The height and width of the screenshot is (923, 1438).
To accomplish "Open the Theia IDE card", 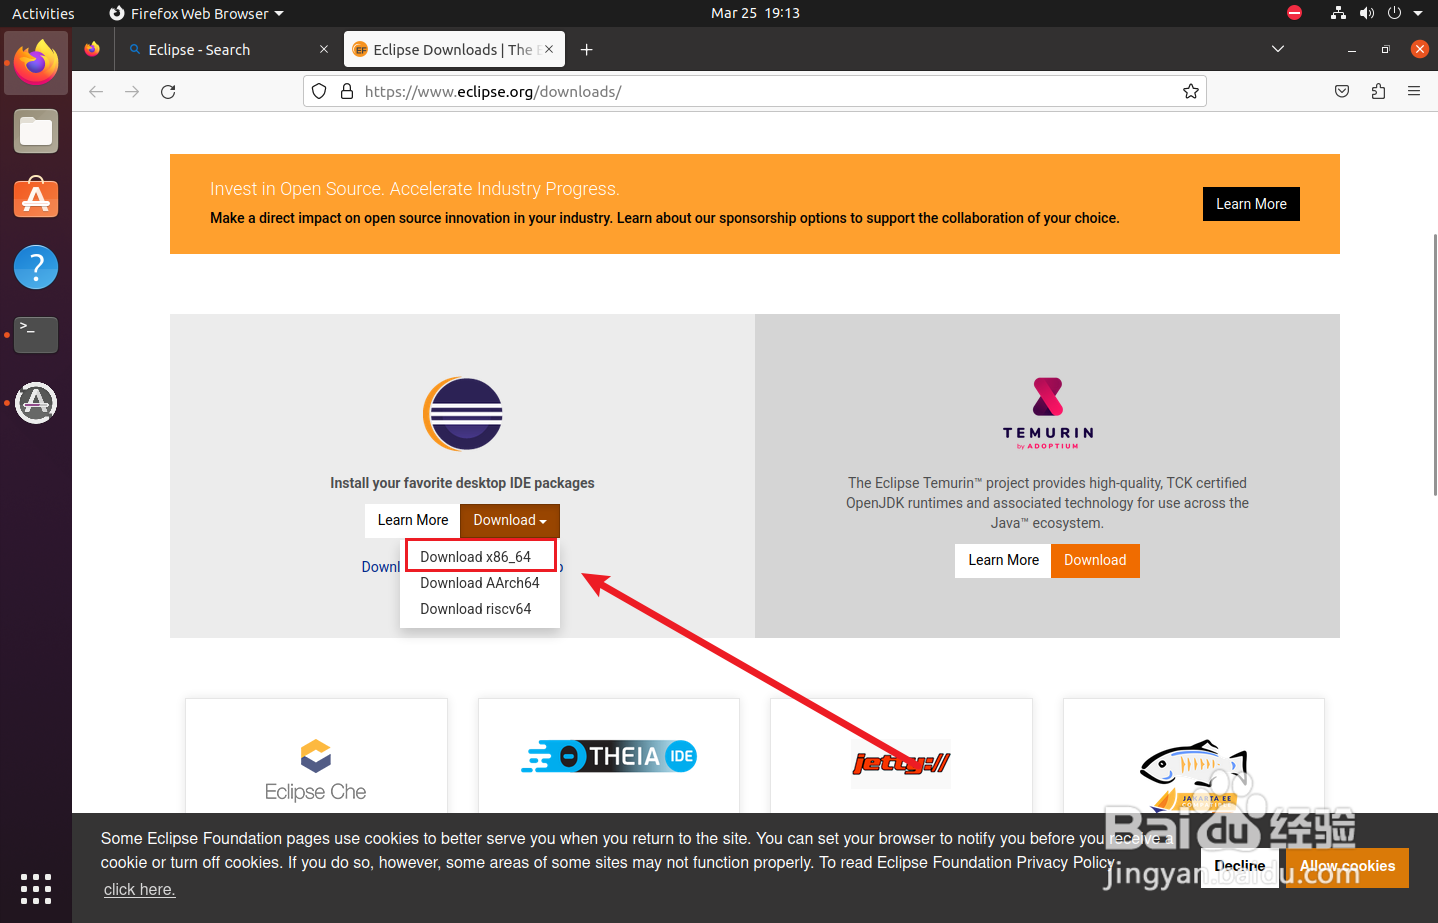I will tap(609, 756).
